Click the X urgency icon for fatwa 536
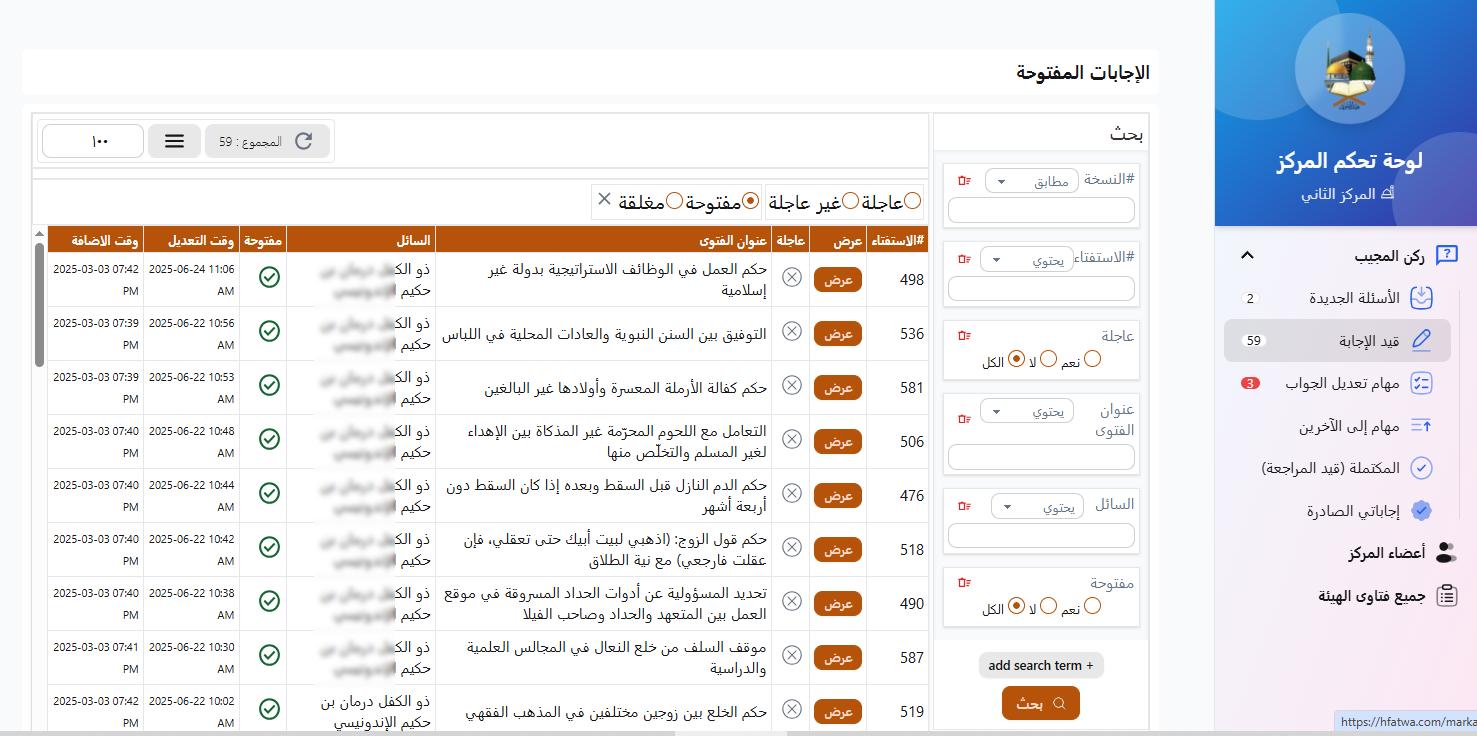The width and height of the screenshot is (1477, 736). click(x=790, y=333)
